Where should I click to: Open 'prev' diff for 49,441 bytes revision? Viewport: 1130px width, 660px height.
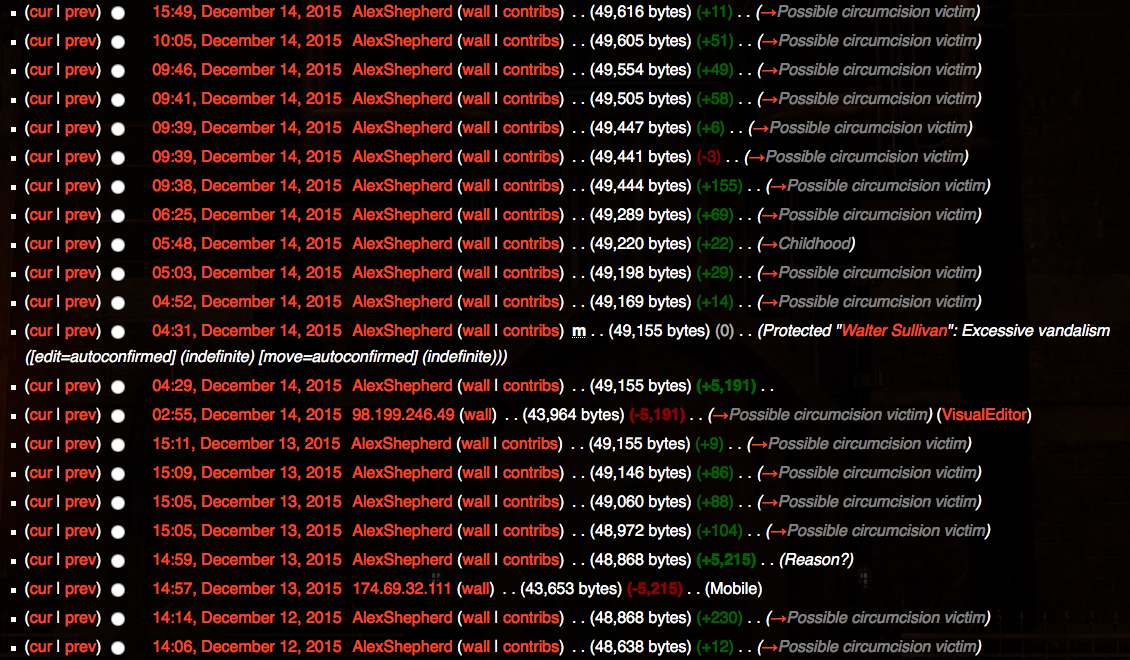click(x=80, y=157)
